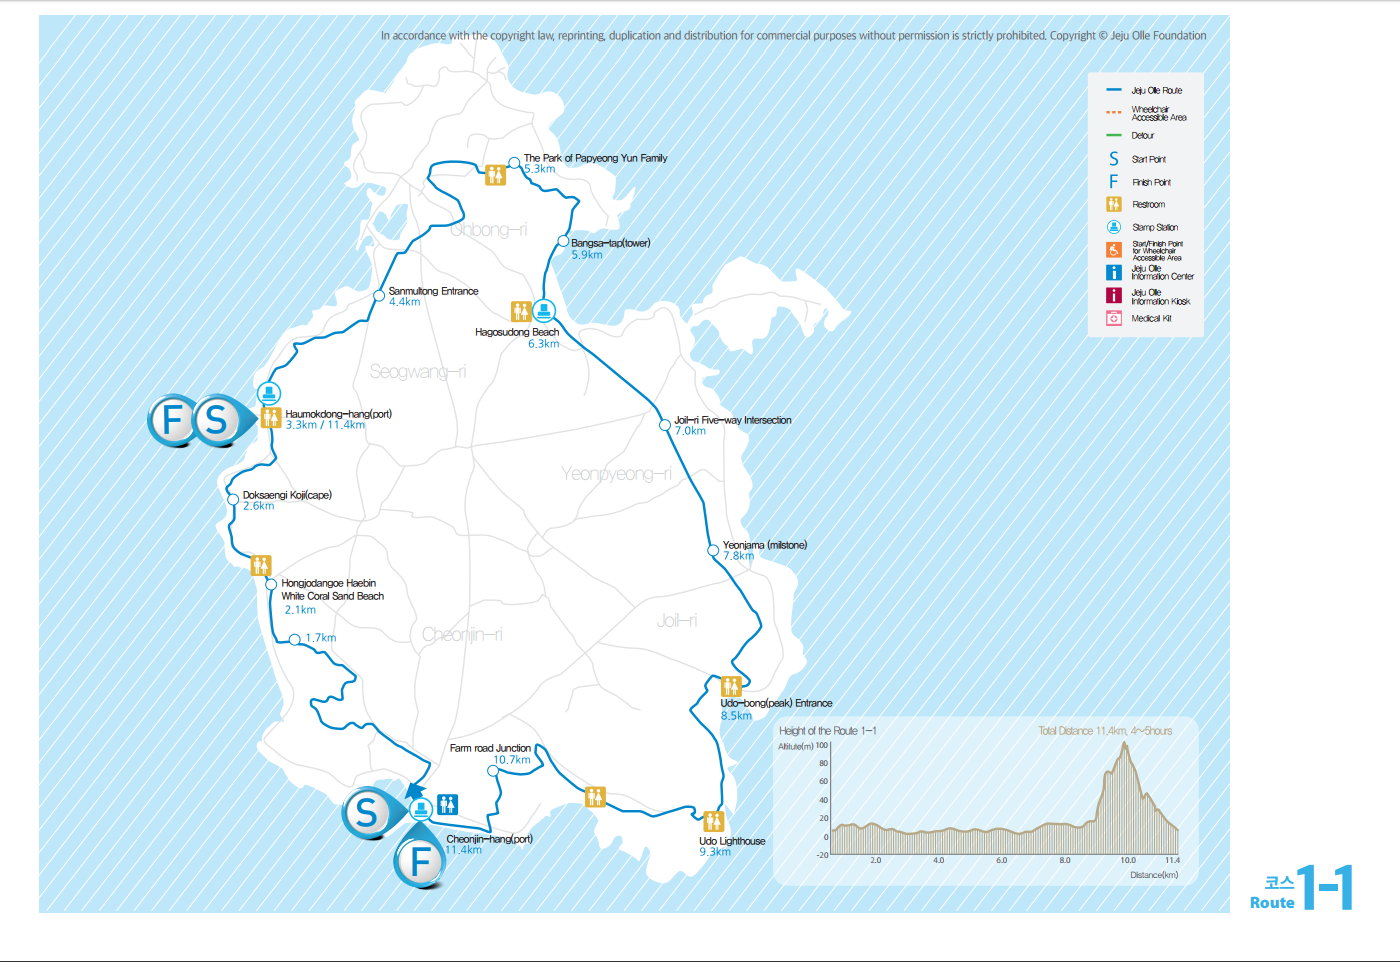Click stamp station icon above Haumokdong-hang port

[x=269, y=393]
